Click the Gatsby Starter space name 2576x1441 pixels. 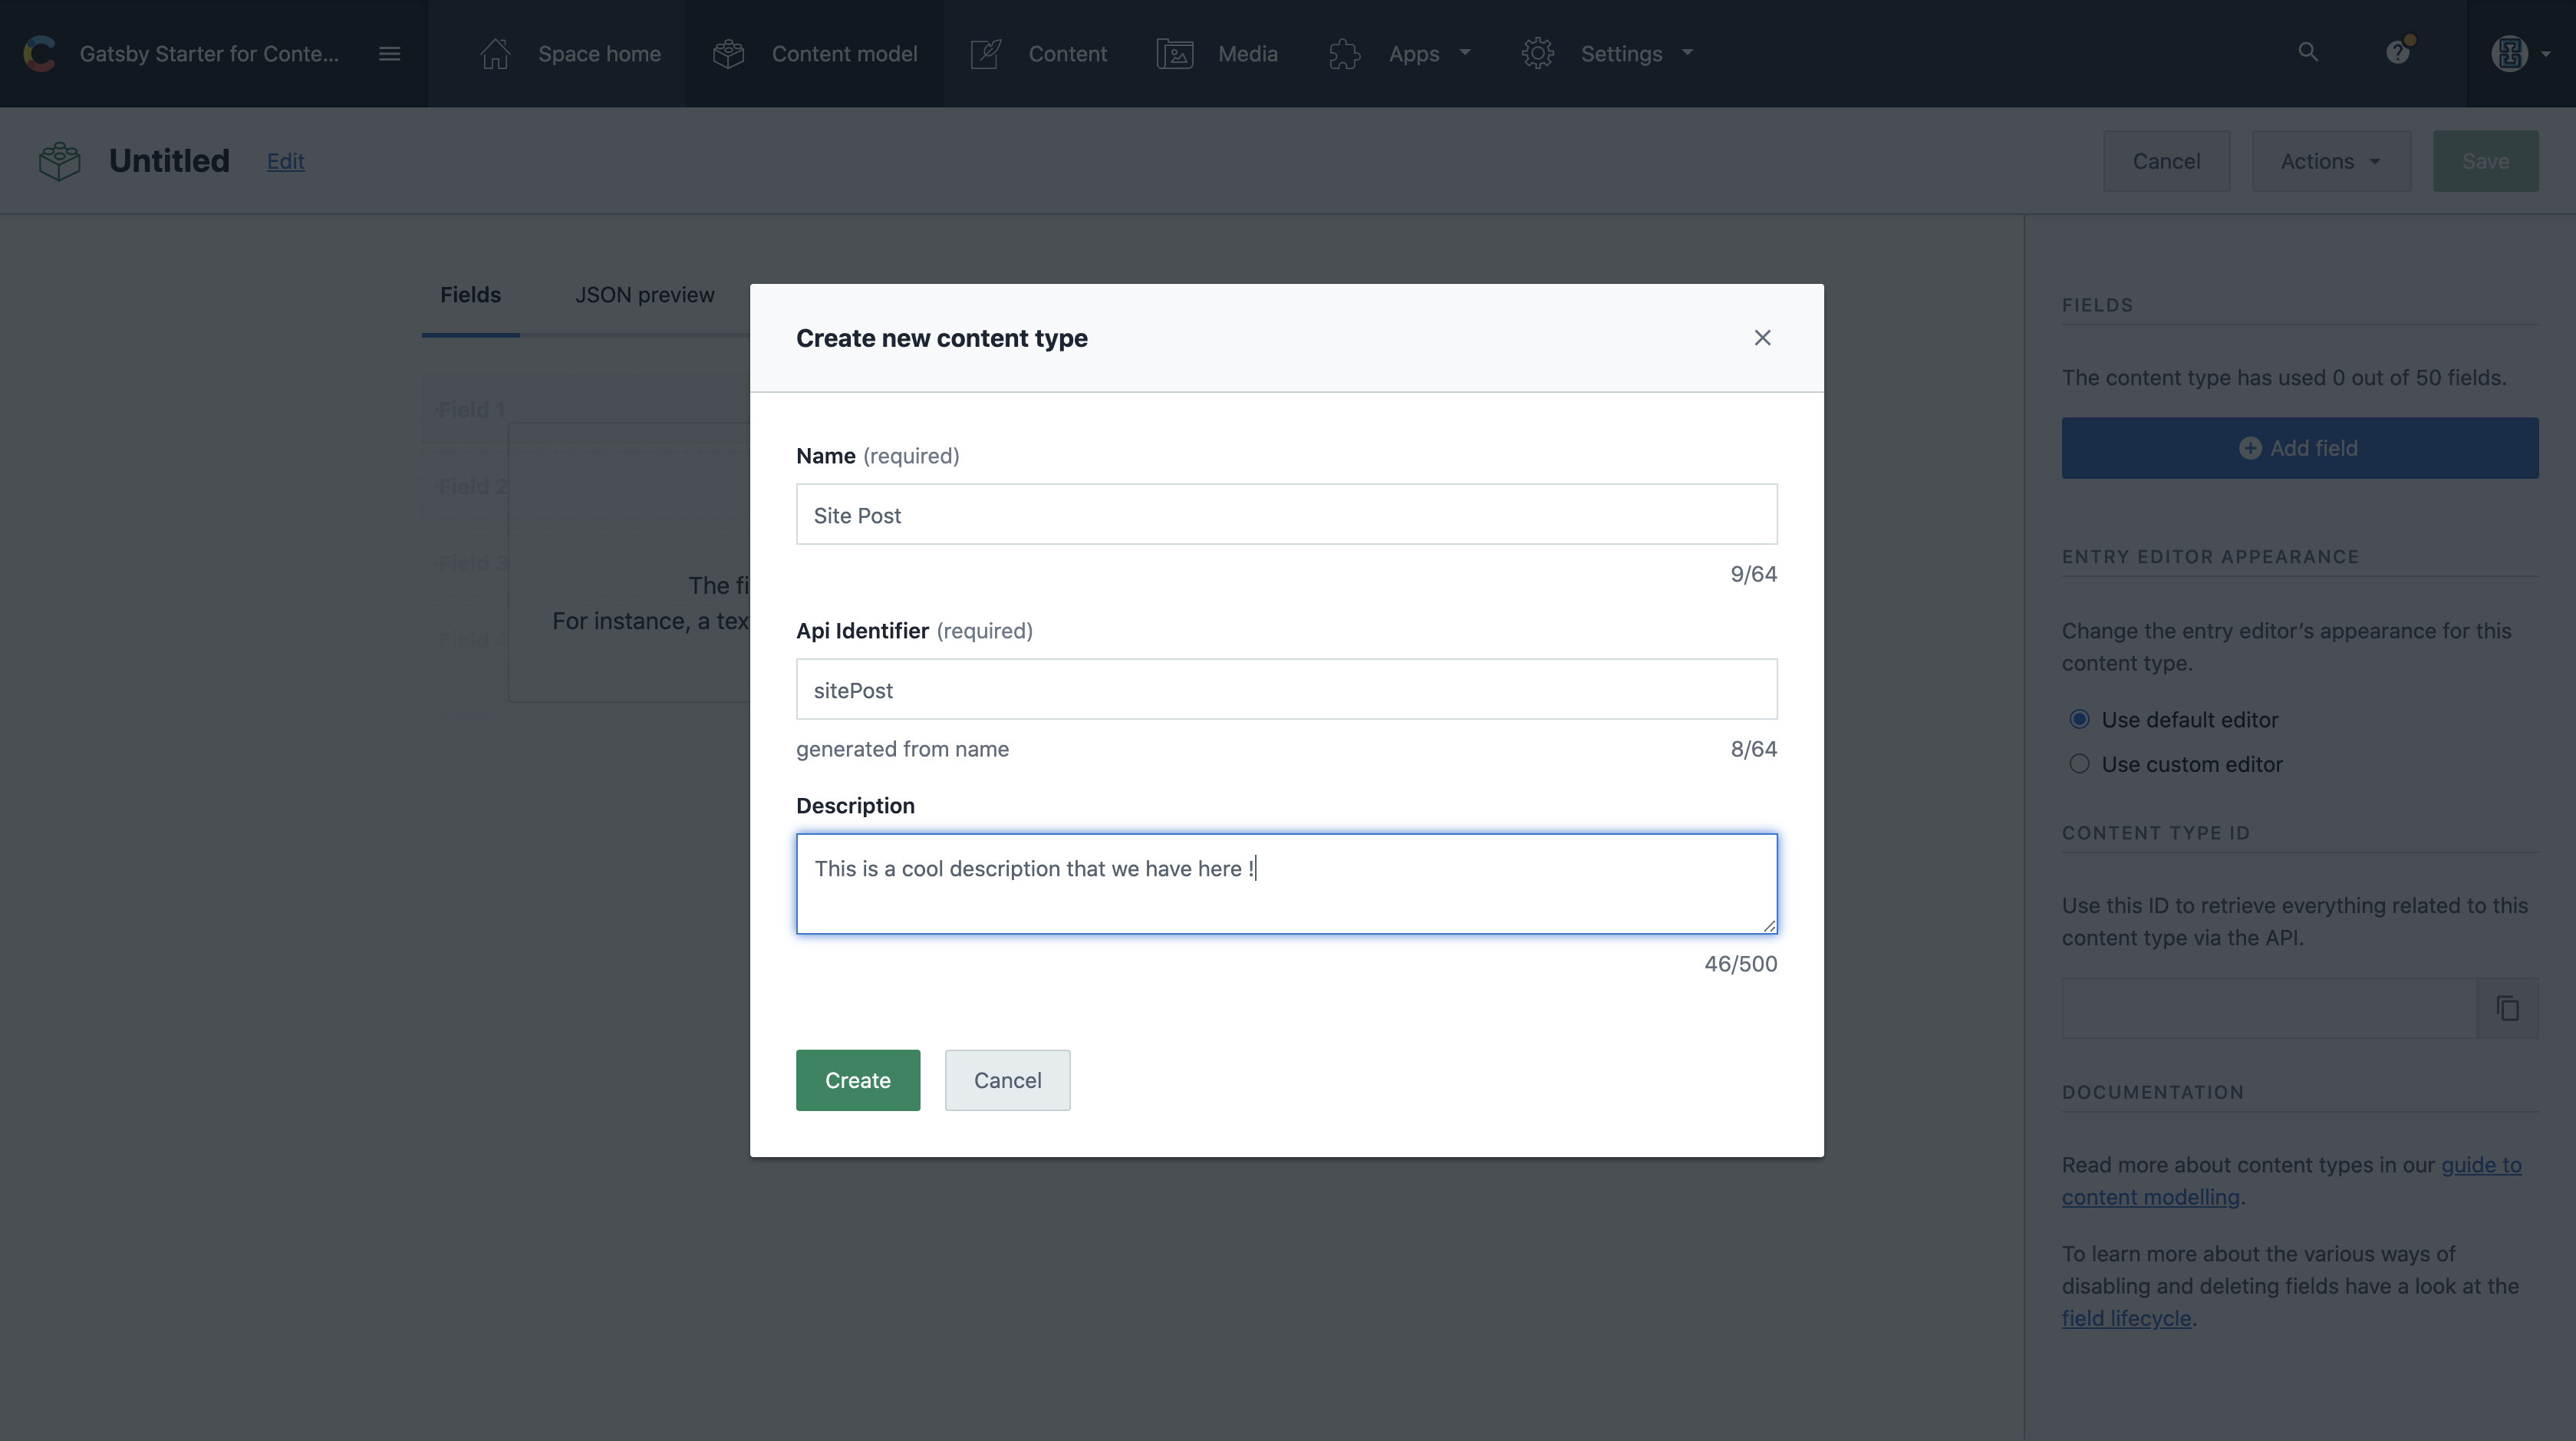point(209,54)
